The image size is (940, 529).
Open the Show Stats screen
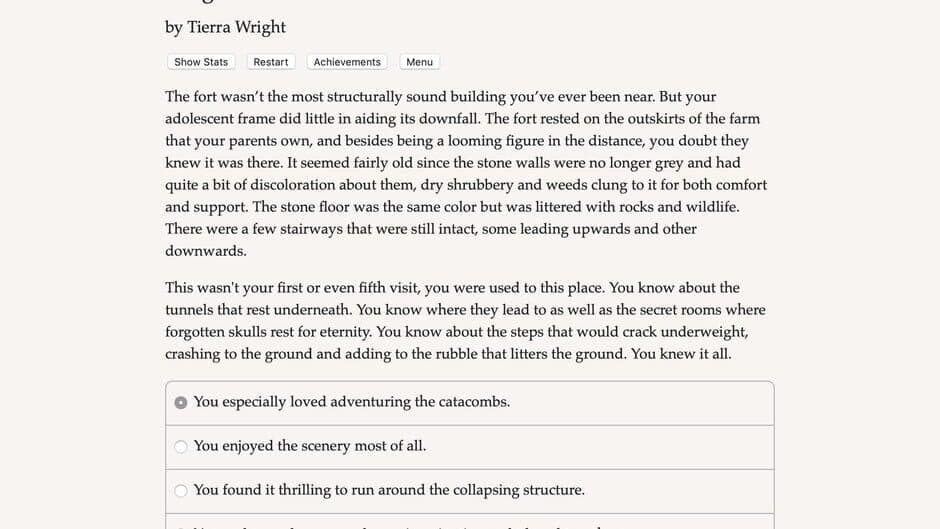[x=201, y=62]
